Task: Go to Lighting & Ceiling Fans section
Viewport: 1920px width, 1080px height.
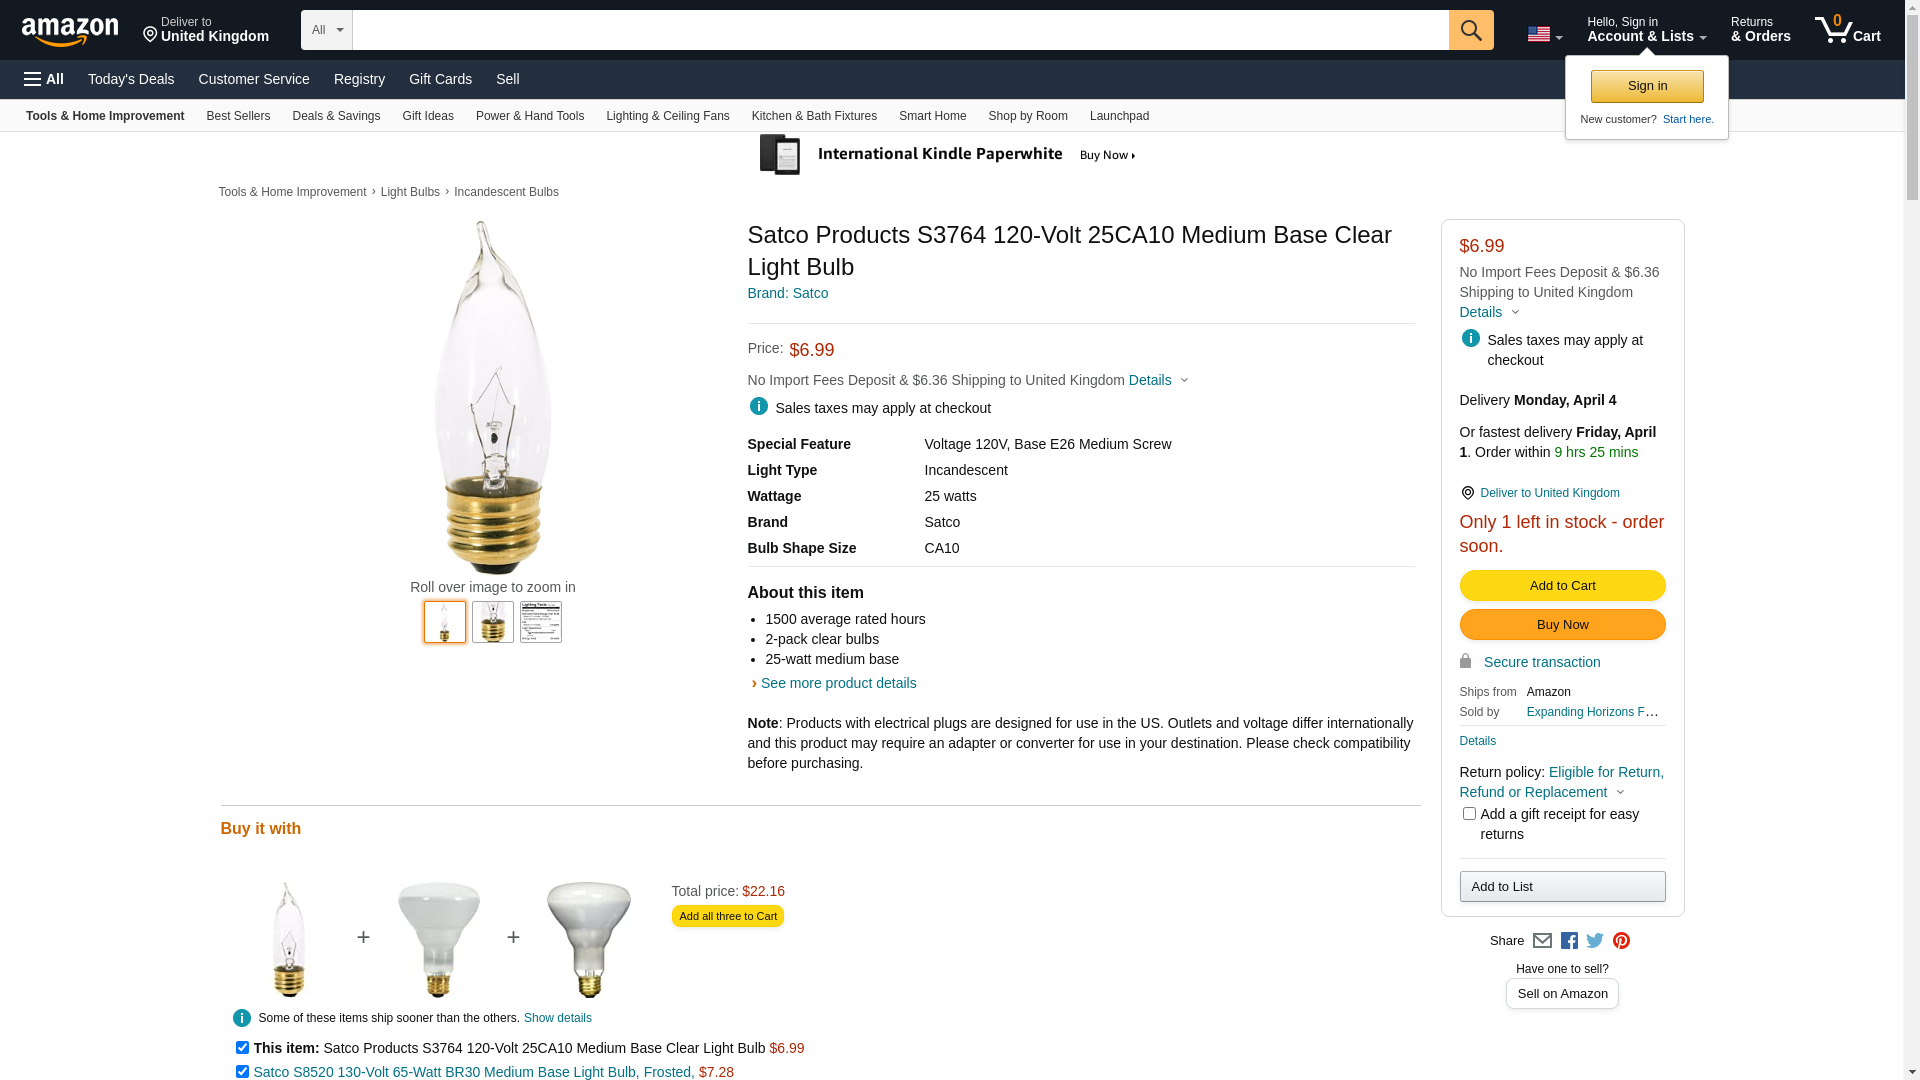Action: (667, 116)
